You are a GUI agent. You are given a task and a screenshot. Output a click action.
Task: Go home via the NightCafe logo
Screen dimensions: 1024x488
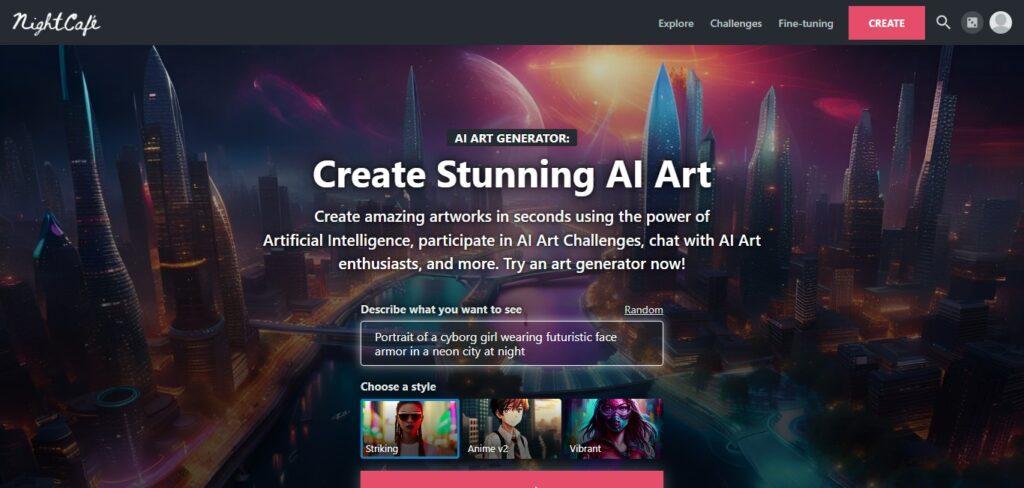pos(56,23)
